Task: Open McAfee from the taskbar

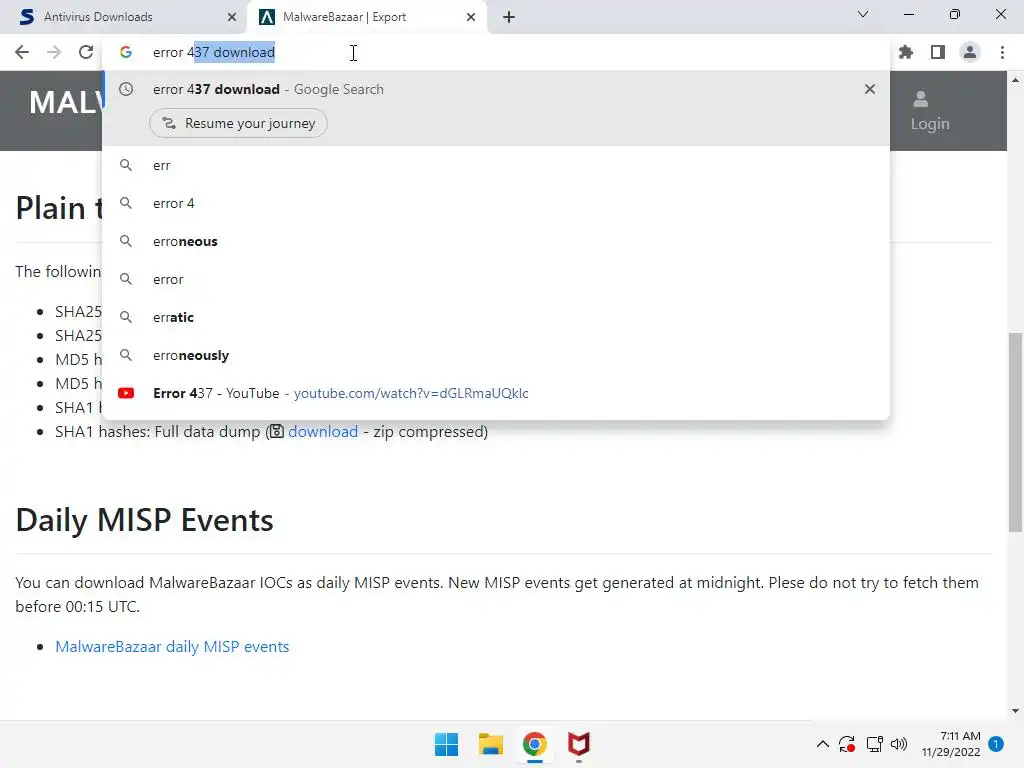Action: (x=579, y=744)
